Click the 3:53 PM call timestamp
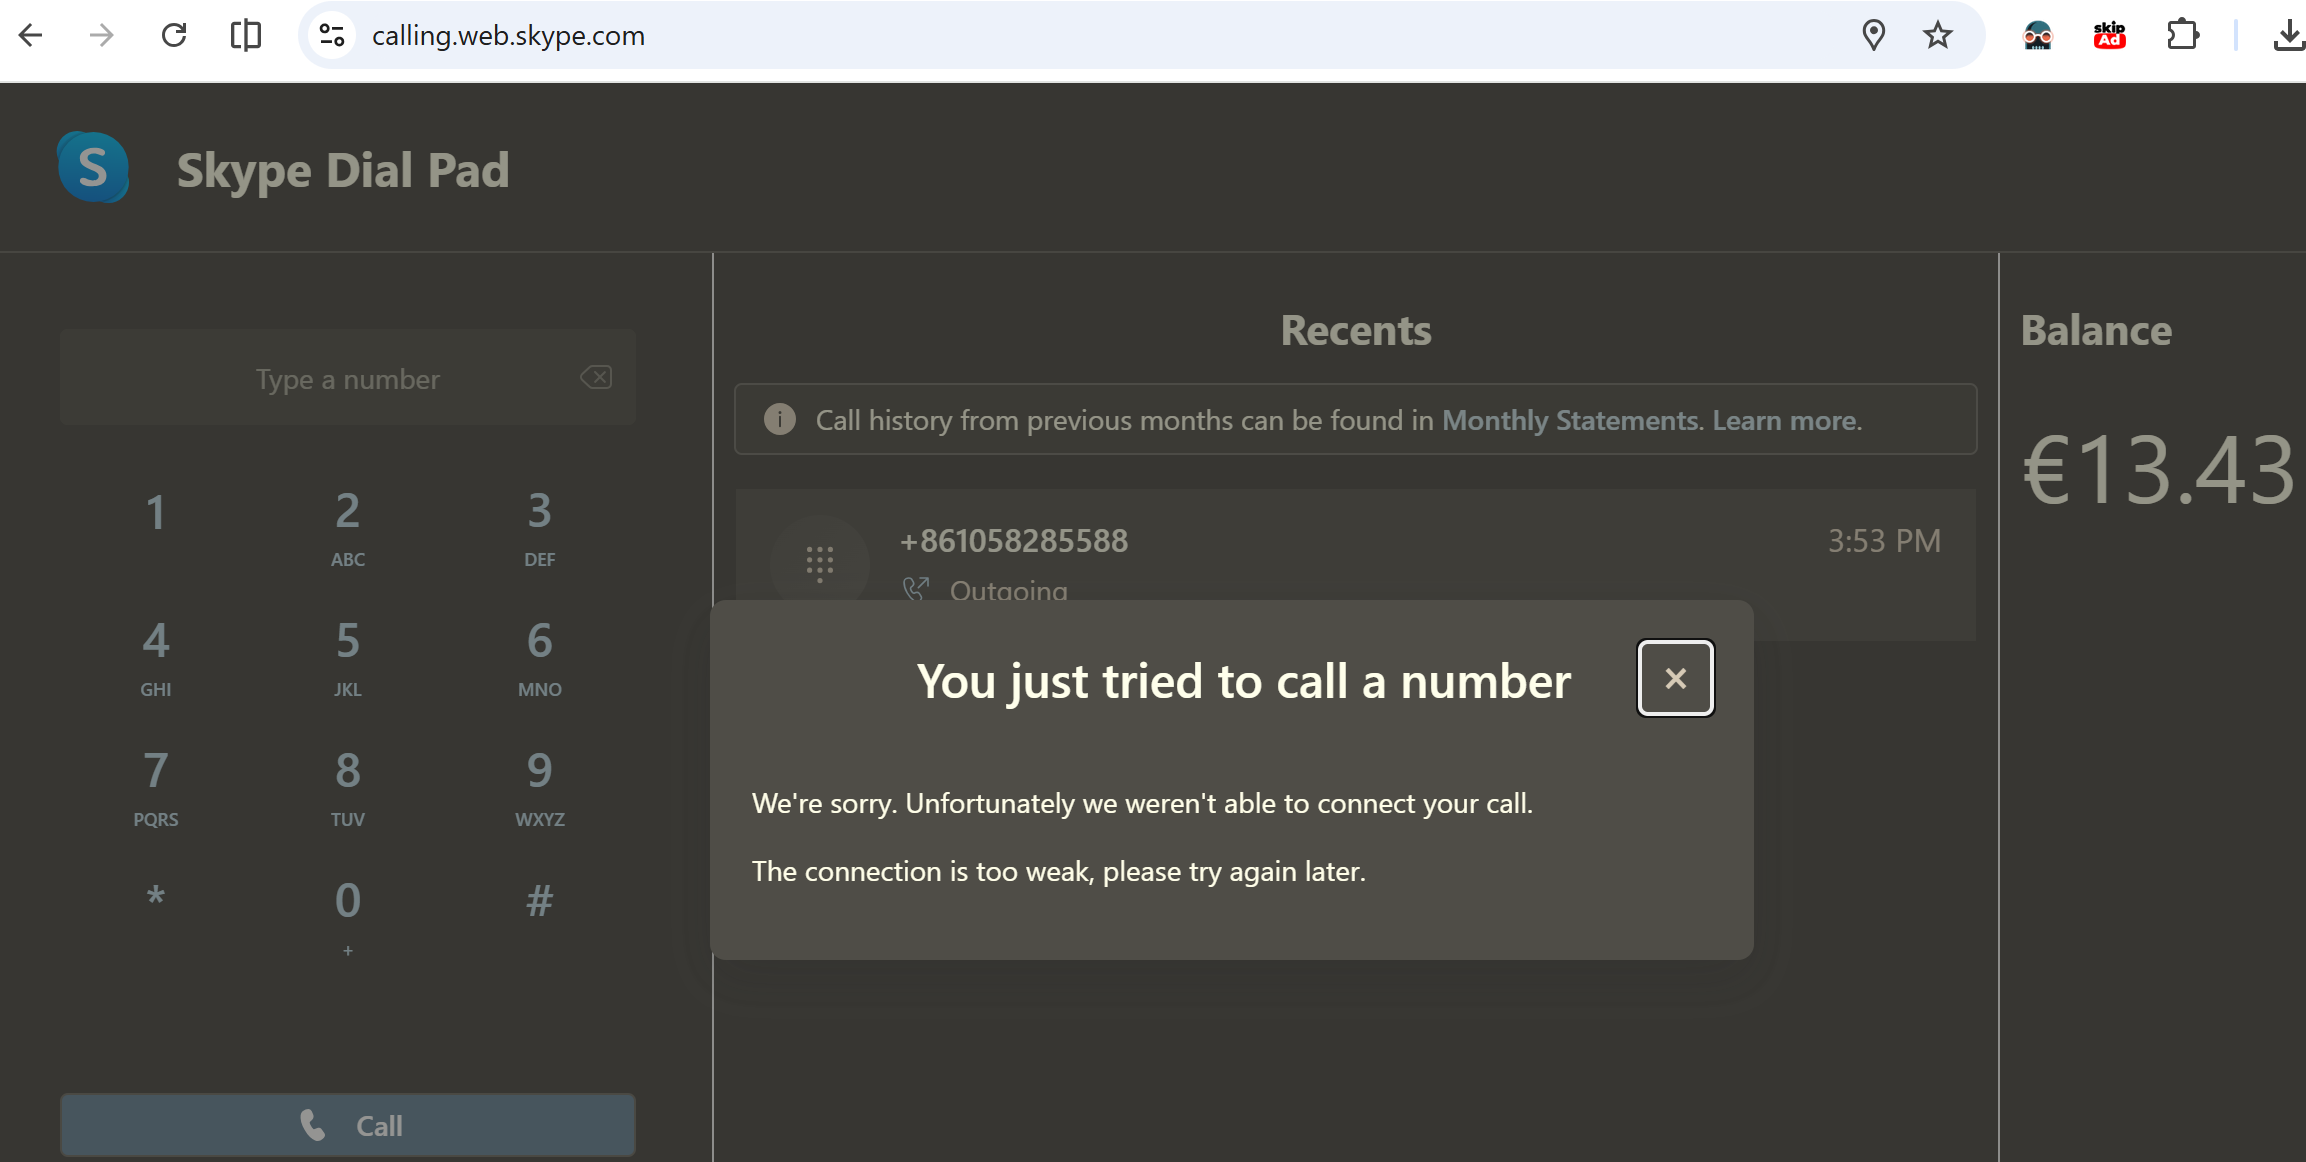This screenshot has height=1162, width=2306. [1884, 541]
